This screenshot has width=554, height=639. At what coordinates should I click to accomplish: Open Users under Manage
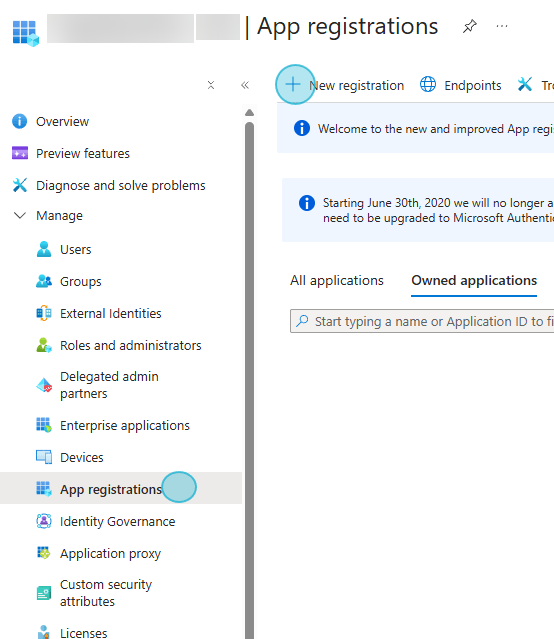coord(75,249)
